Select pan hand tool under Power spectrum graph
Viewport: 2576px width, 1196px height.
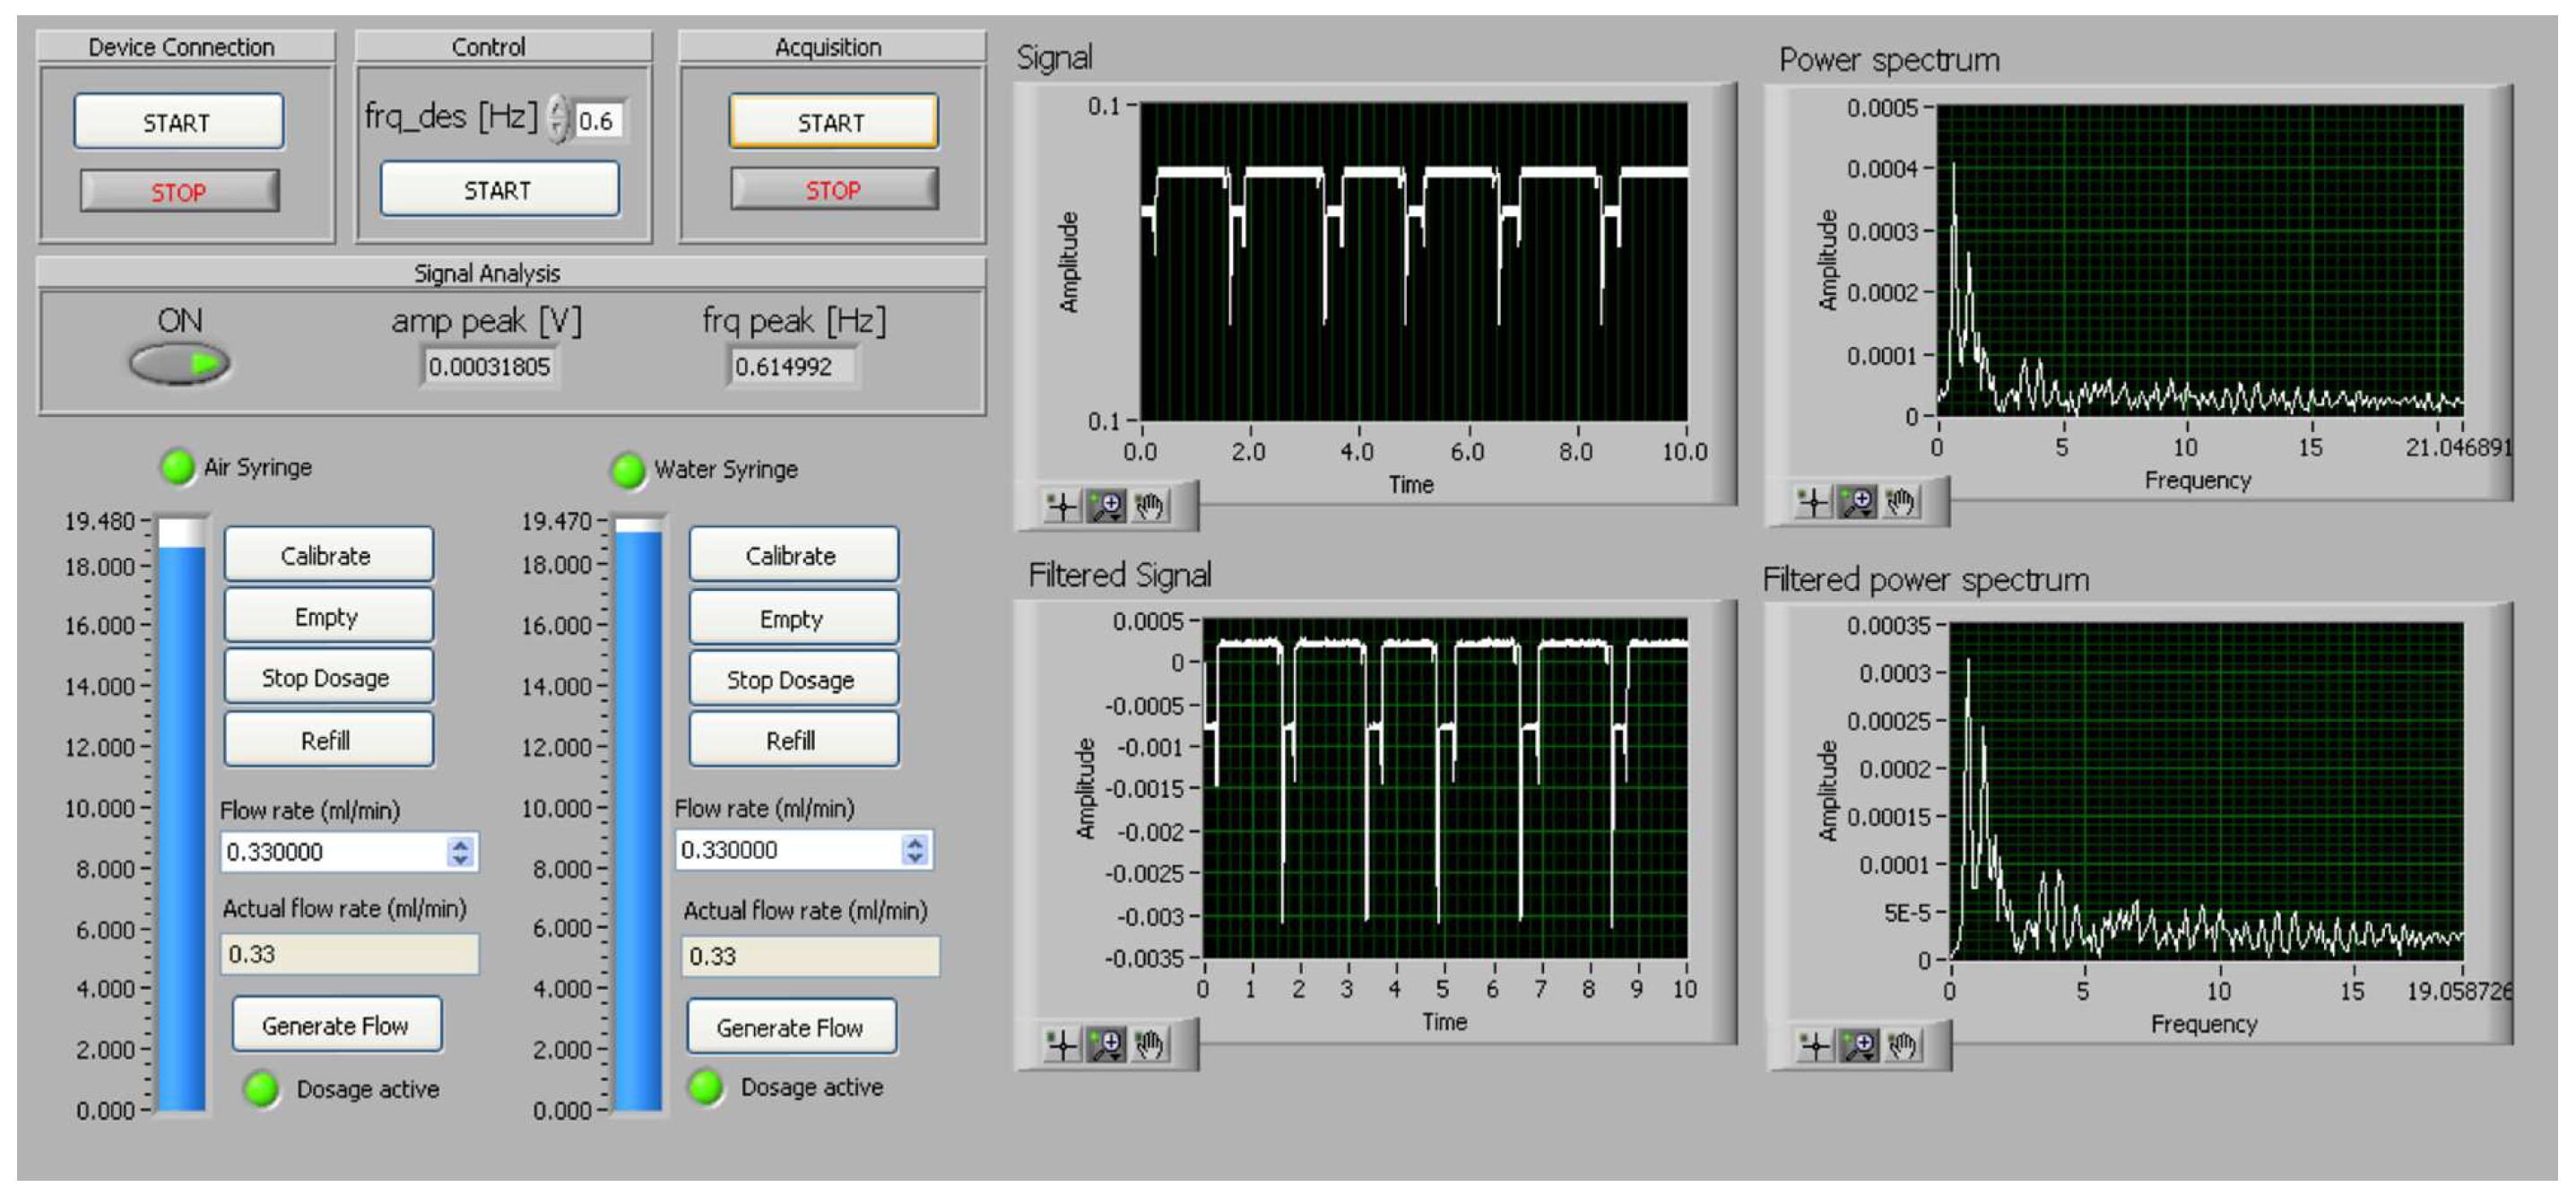click(x=1902, y=502)
